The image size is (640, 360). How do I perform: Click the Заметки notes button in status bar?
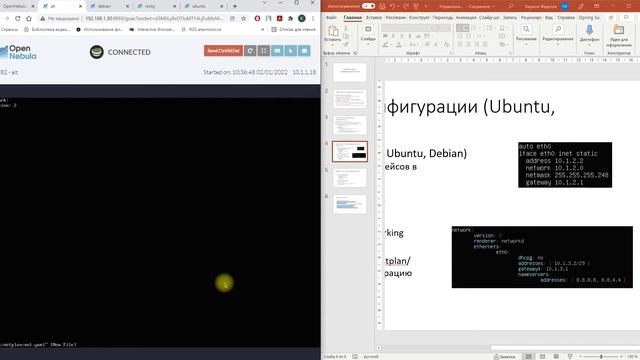click(505, 357)
